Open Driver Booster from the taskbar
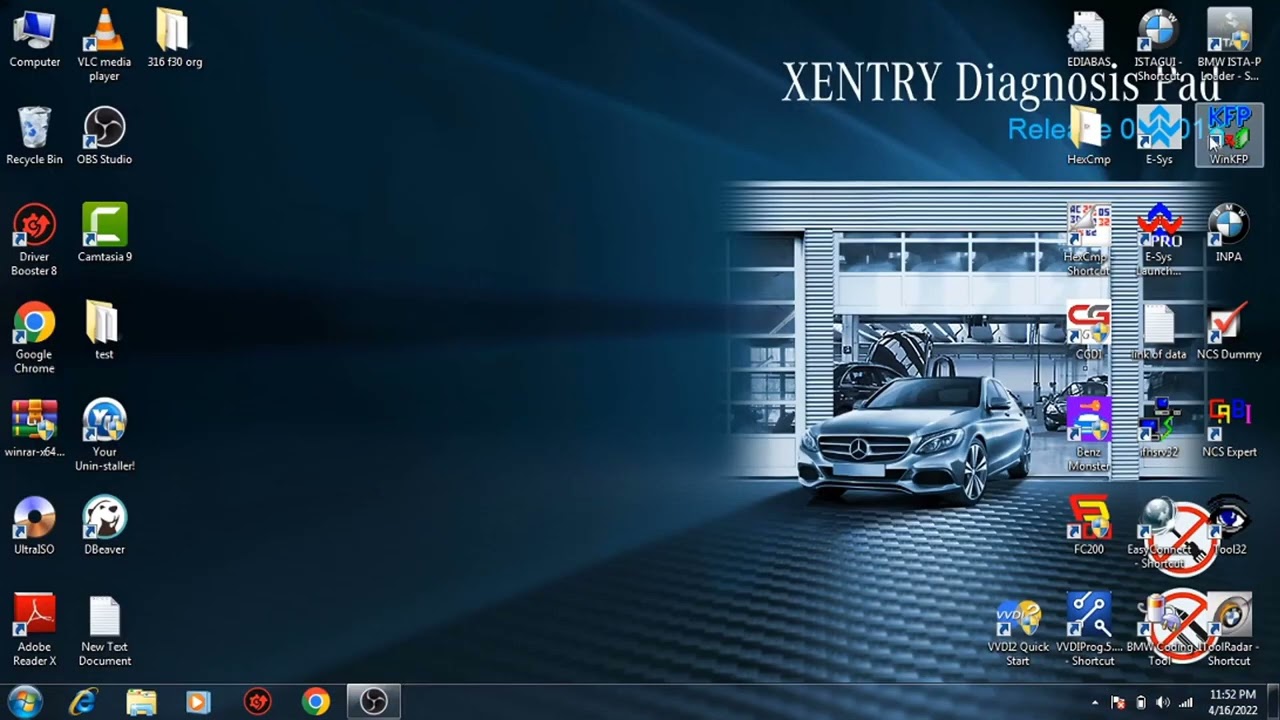 pos(257,702)
